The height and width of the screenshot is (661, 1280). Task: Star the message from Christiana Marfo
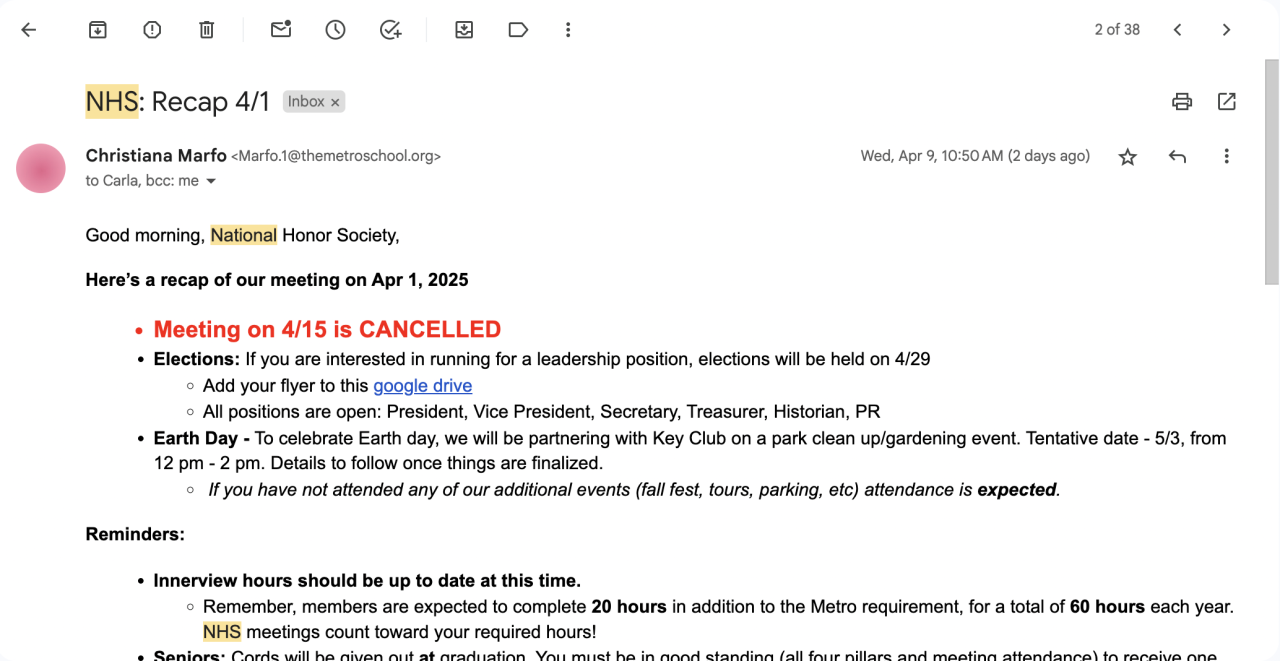click(x=1128, y=157)
